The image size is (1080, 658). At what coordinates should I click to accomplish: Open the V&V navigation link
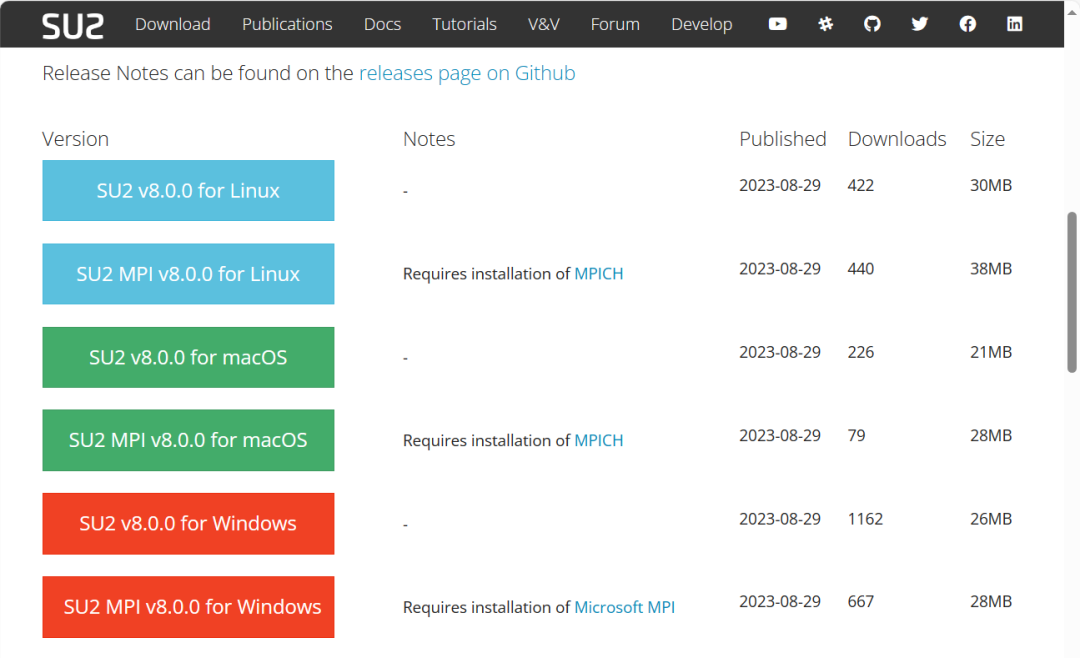pyautogui.click(x=543, y=24)
